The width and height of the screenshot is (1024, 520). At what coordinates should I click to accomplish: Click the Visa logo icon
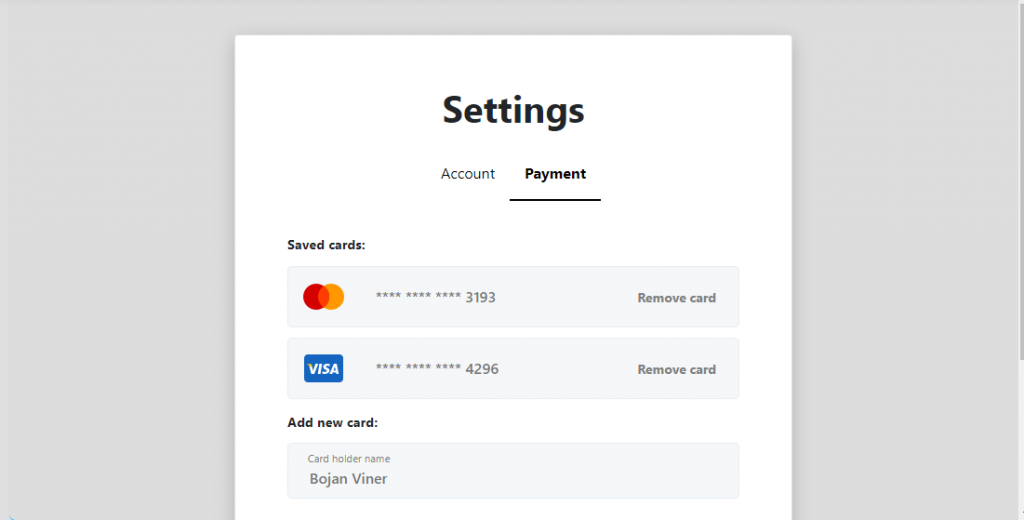[323, 368]
